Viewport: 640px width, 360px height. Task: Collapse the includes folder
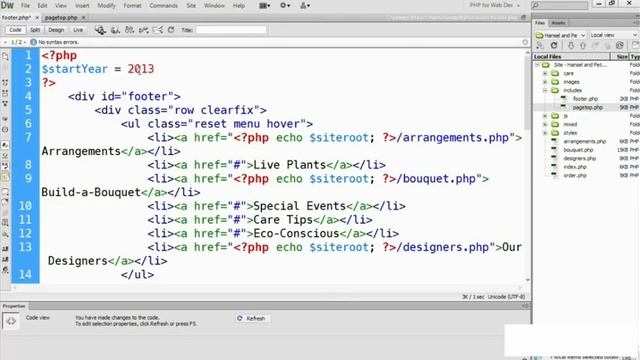click(545, 91)
